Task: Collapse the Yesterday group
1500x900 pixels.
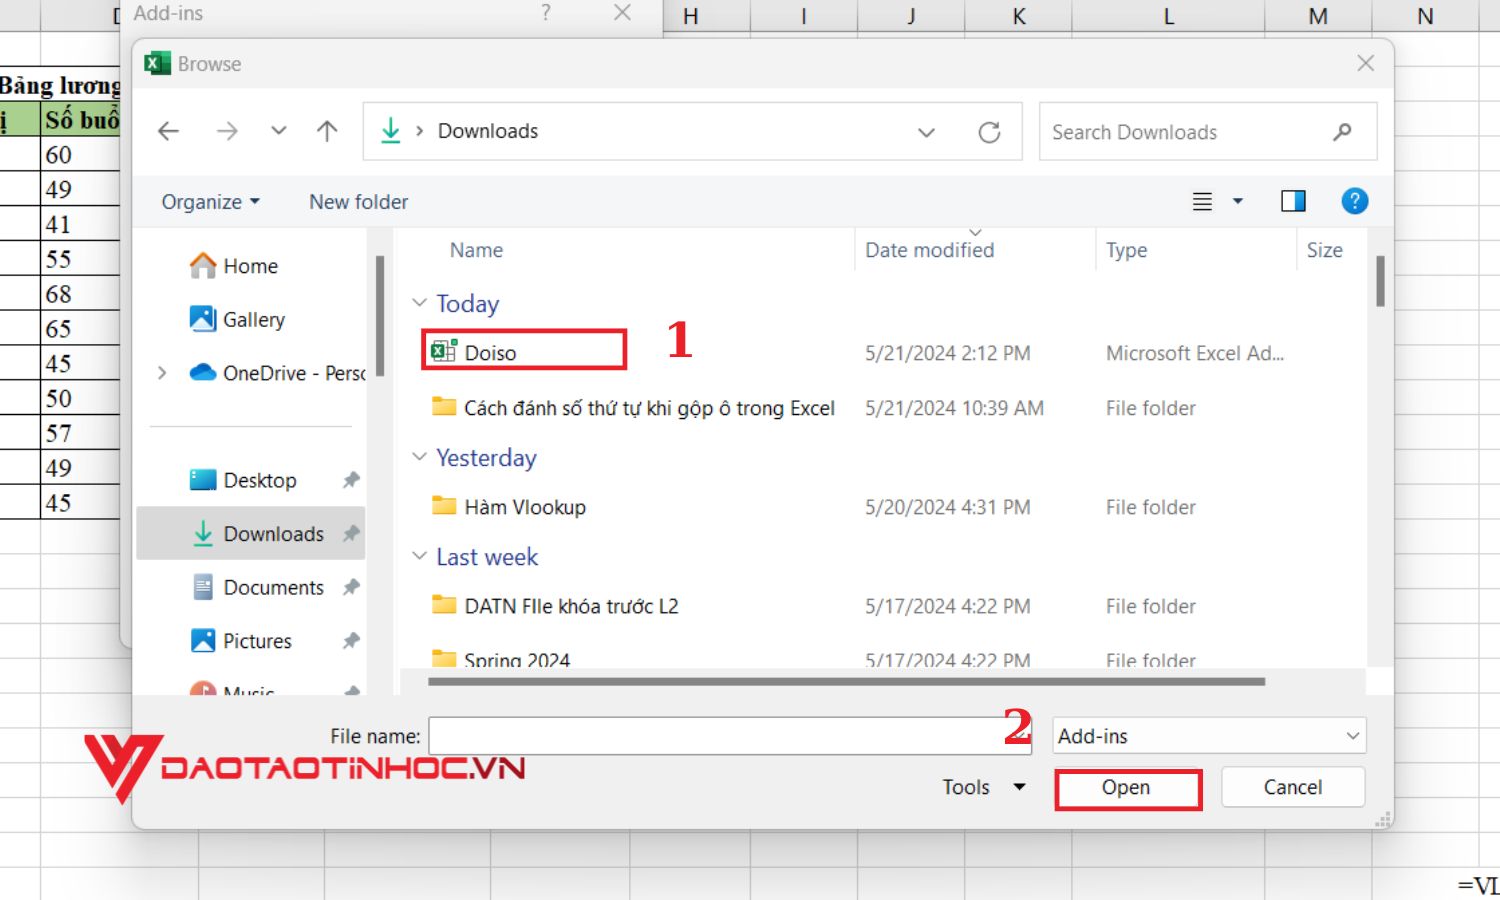Action: point(419,457)
